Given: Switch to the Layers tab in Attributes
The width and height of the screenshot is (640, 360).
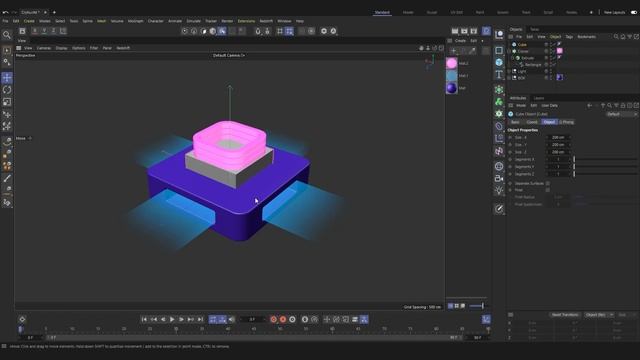Looking at the screenshot, I should click(539, 98).
